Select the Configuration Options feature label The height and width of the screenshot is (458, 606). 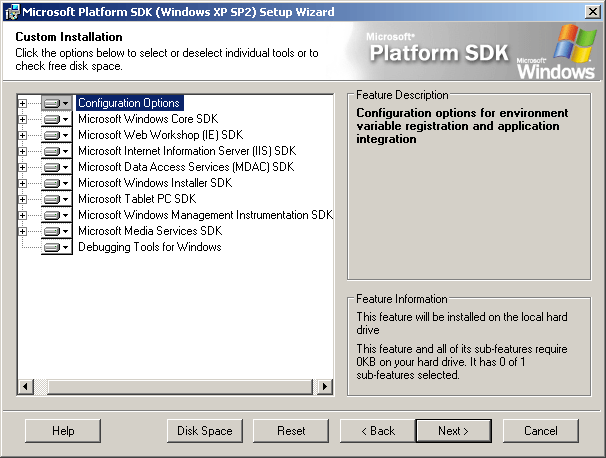tap(129, 103)
